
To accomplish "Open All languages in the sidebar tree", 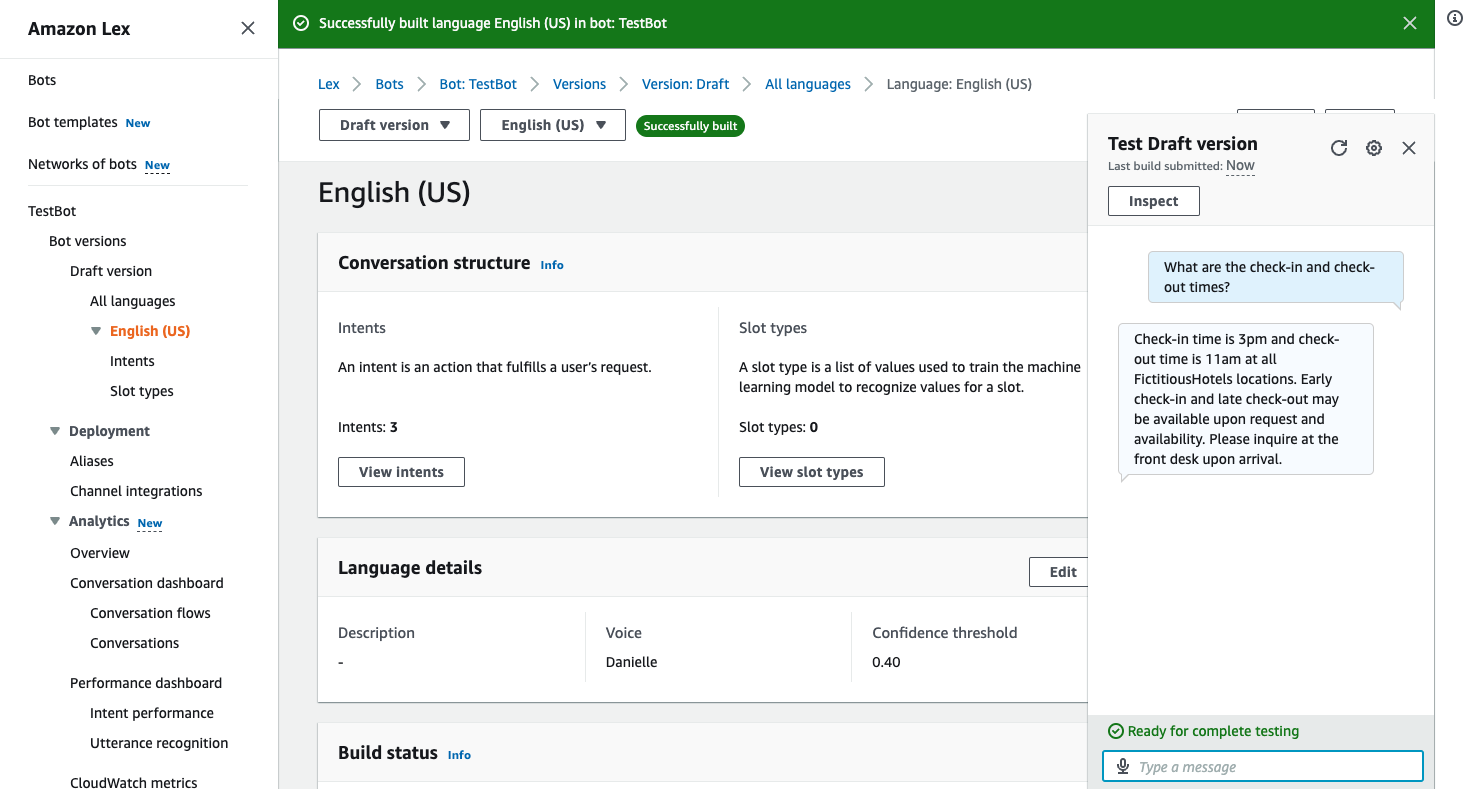I will (x=133, y=301).
